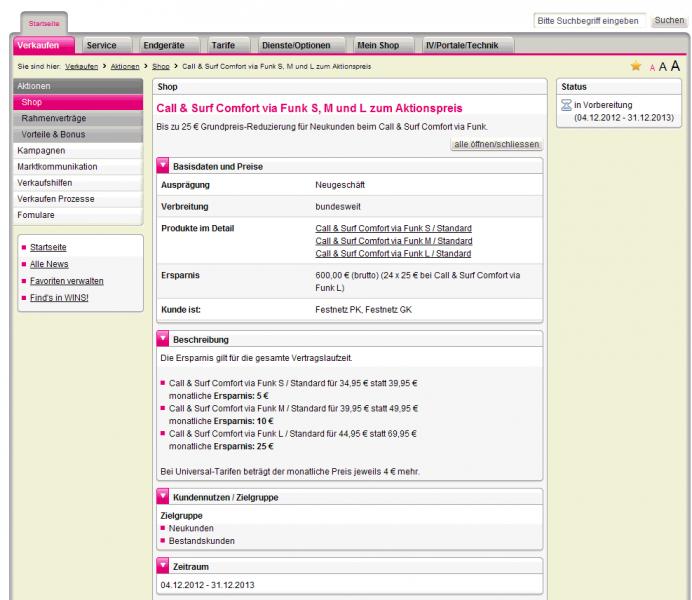Open Vorteile & Bonus in the sidebar
Image resolution: width=692 pixels, height=600 pixels.
pos(78,134)
